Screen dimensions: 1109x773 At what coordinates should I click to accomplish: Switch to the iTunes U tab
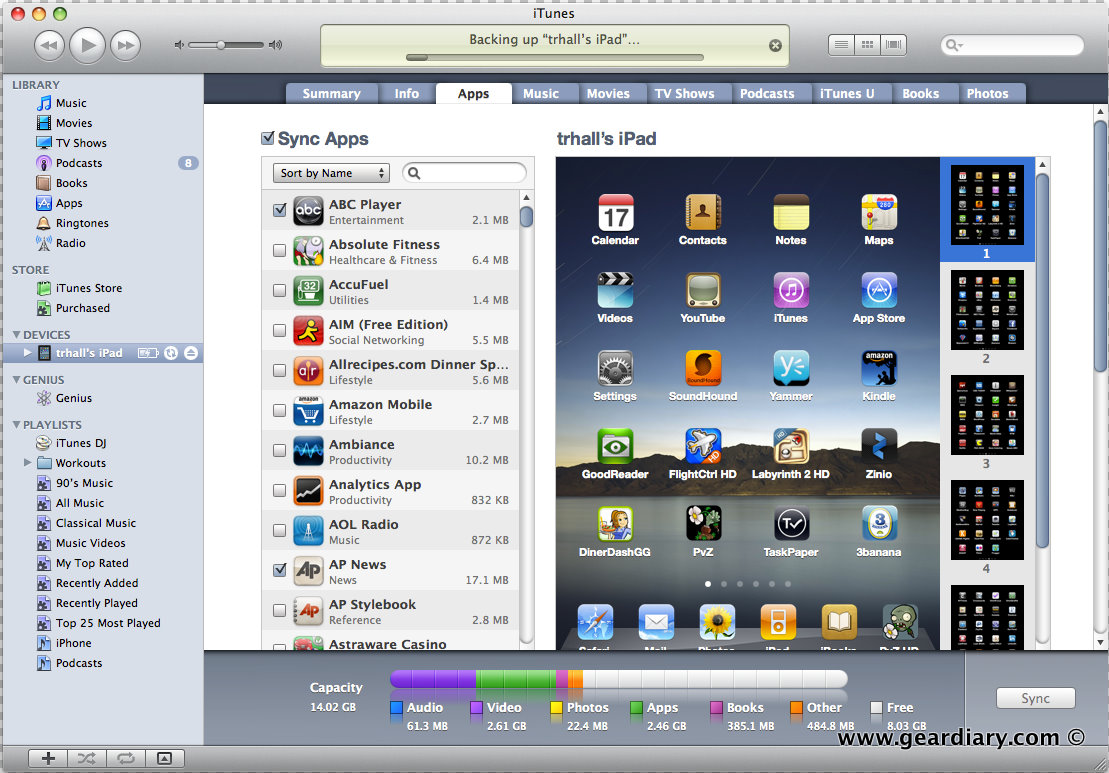pos(847,93)
